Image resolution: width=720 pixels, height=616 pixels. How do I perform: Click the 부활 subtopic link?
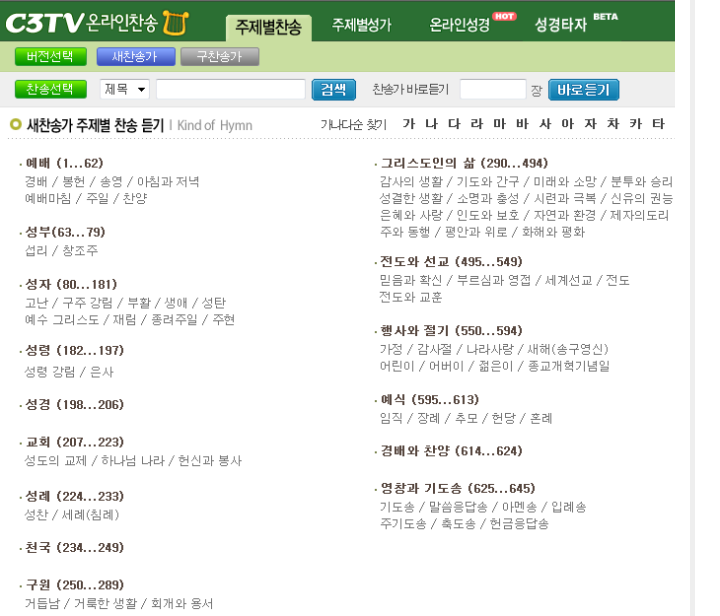point(139,303)
